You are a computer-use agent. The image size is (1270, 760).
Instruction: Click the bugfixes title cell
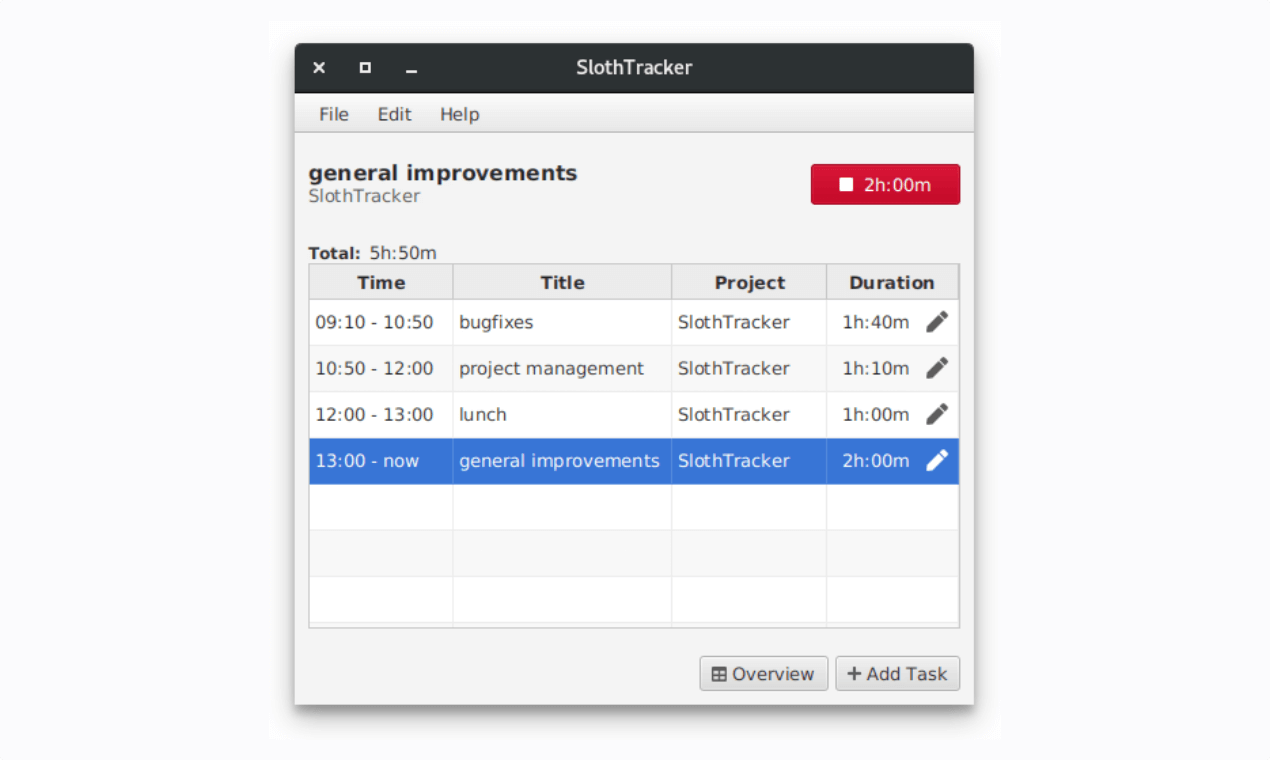[562, 322]
